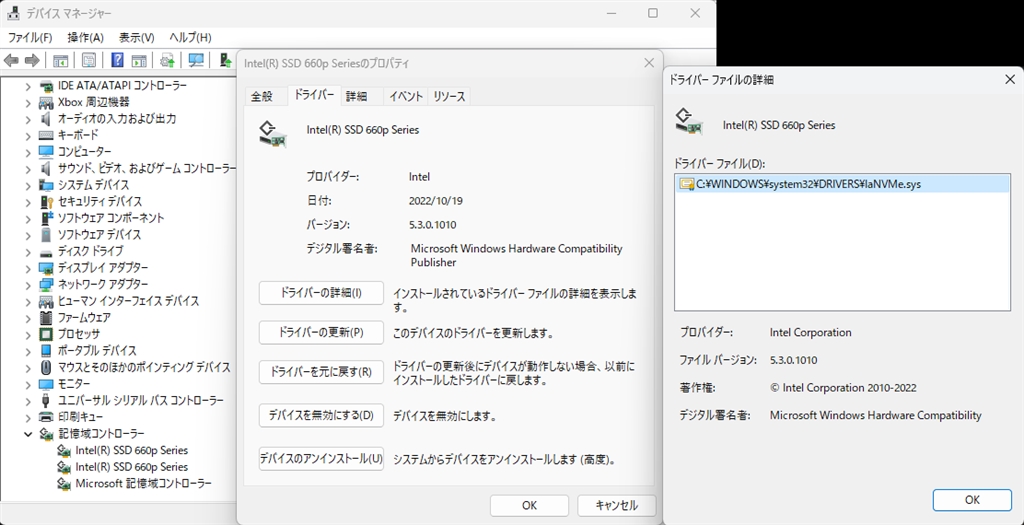Click the ドライバーの詳細(I) button

(x=321, y=293)
